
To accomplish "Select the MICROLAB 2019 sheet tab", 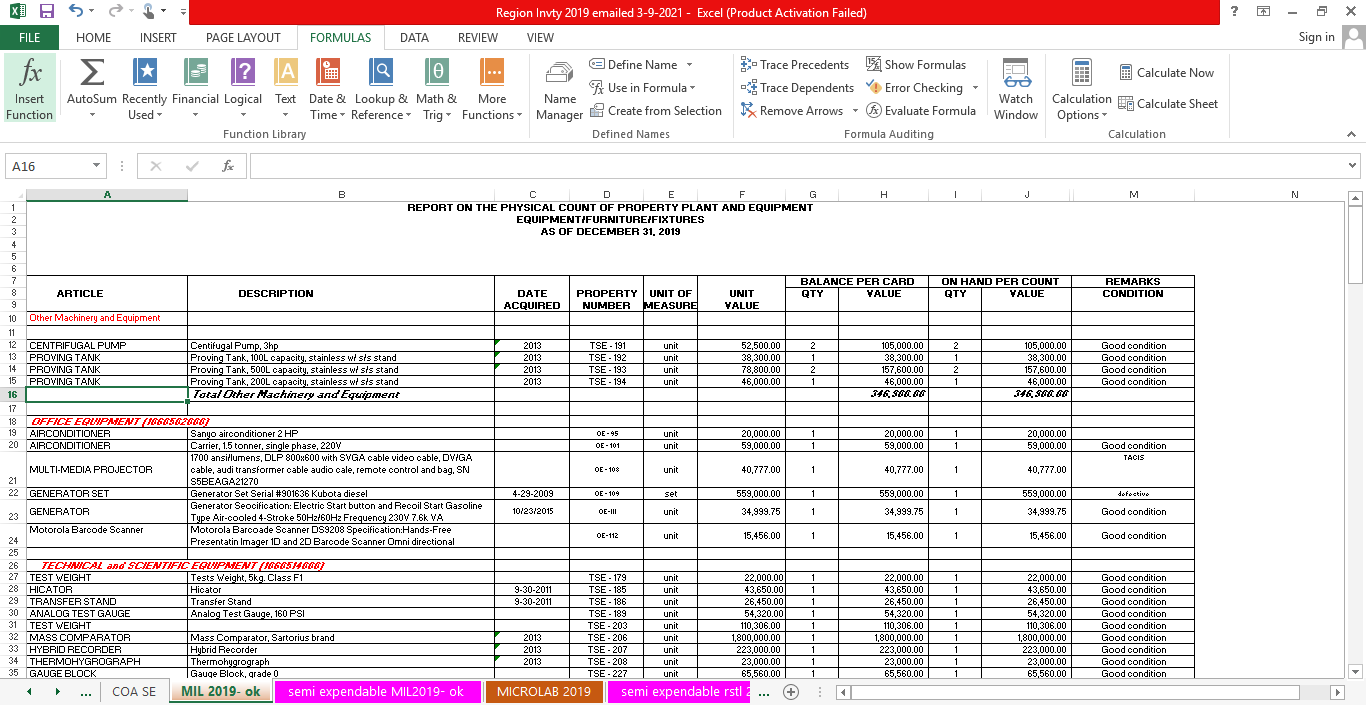I will pyautogui.click(x=544, y=692).
